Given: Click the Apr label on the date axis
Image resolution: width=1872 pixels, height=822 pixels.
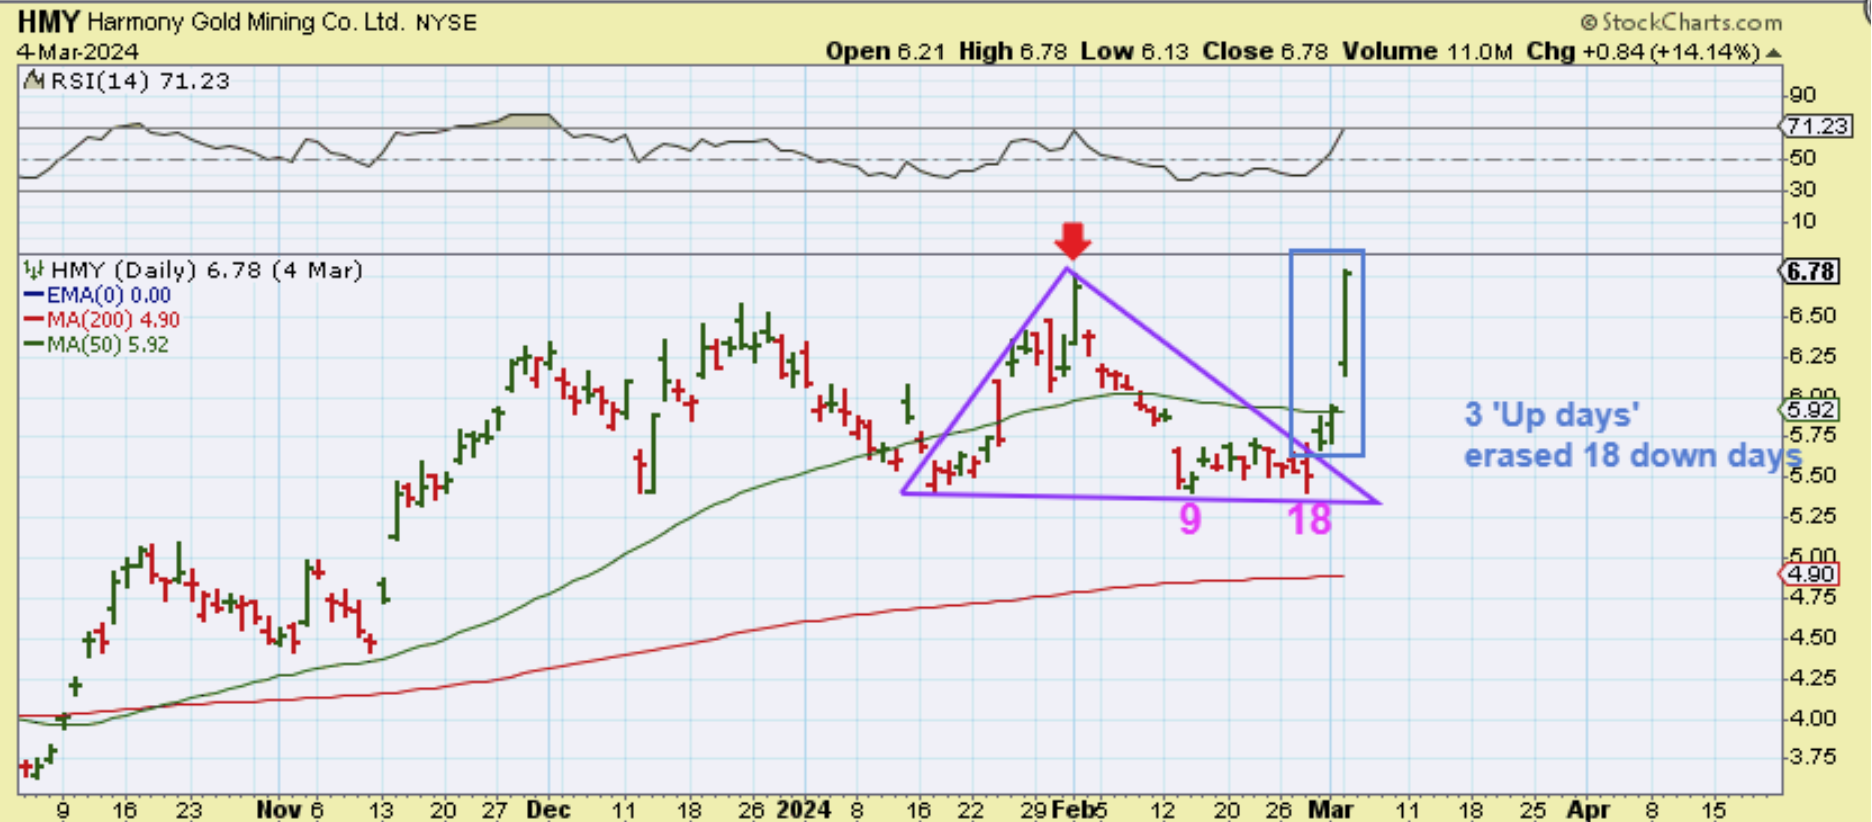Looking at the screenshot, I should [x=1587, y=809].
